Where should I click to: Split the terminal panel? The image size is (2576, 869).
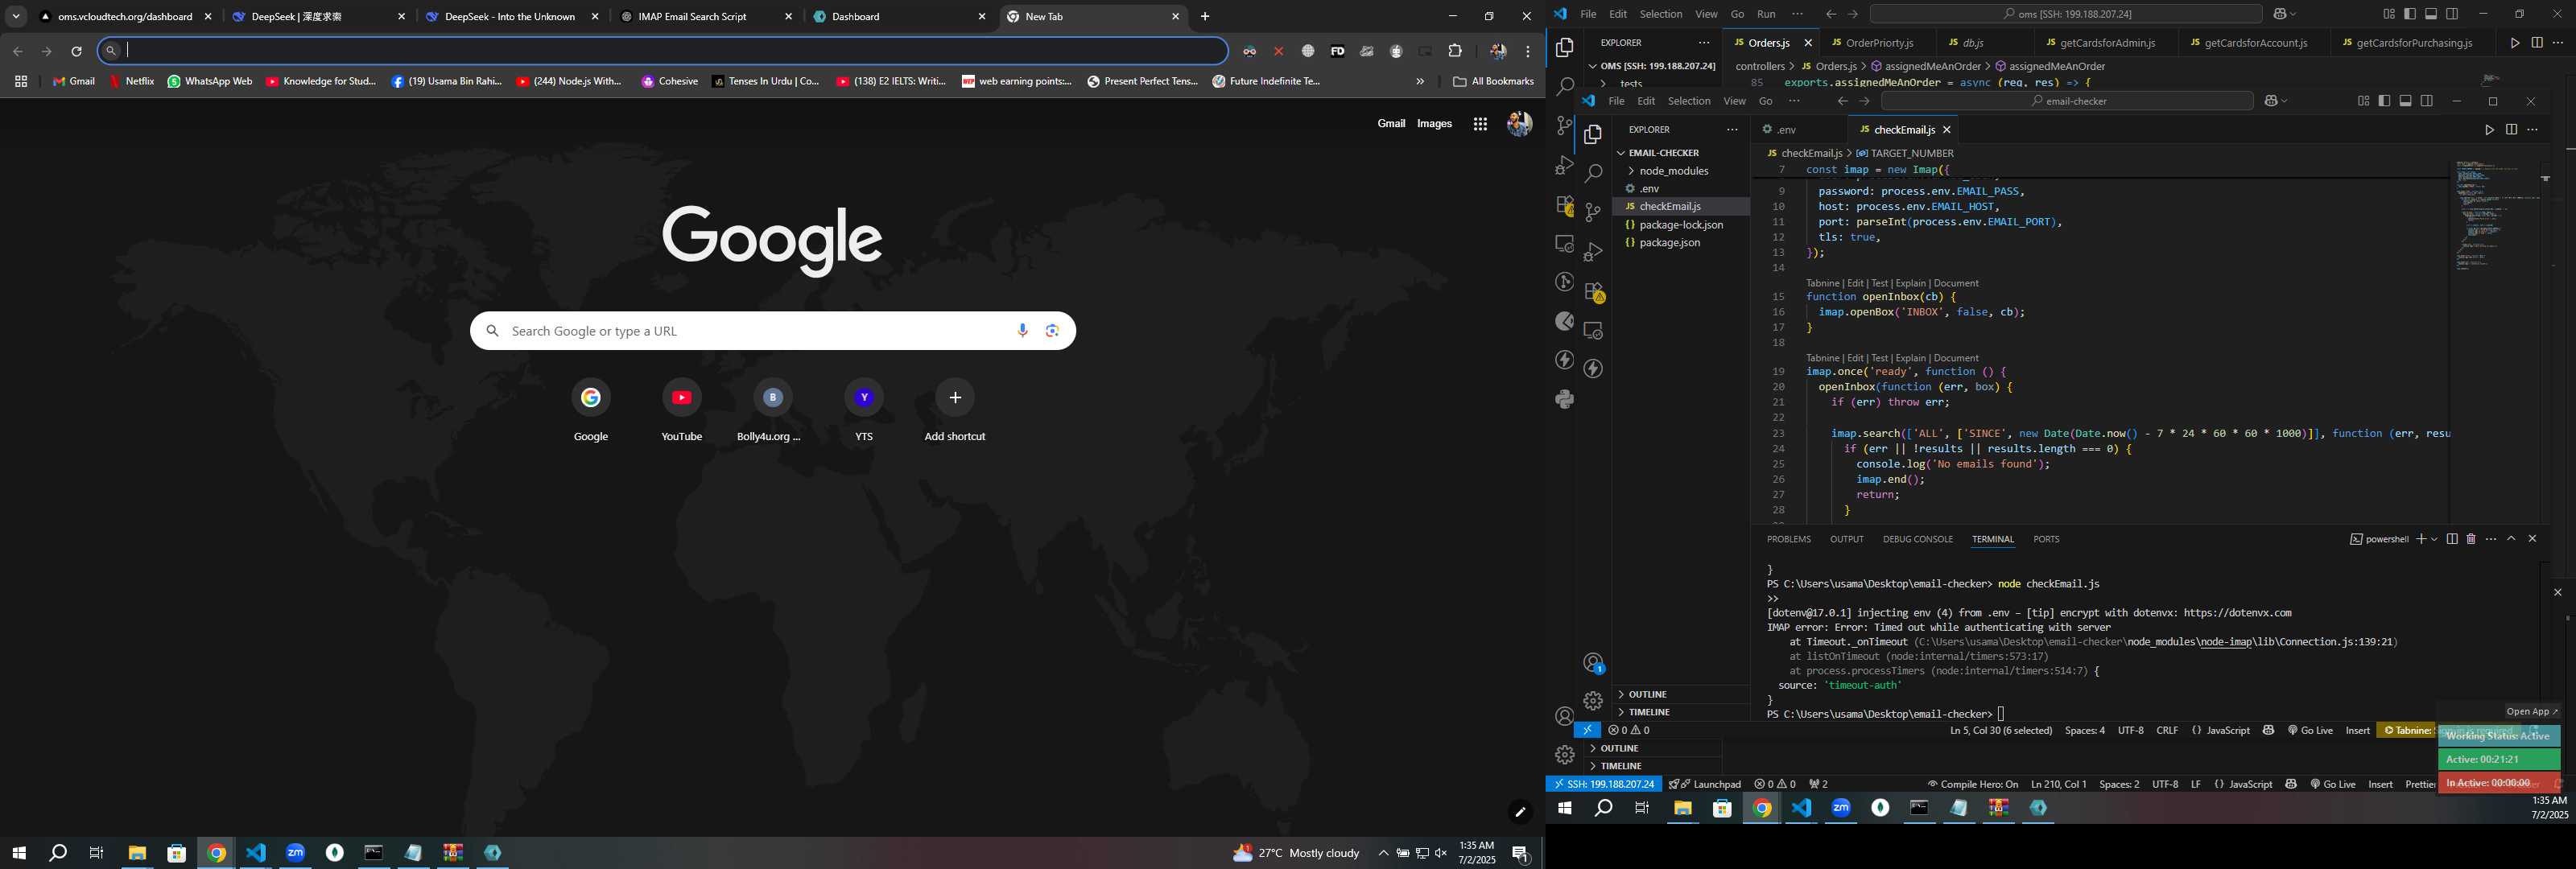point(2452,539)
